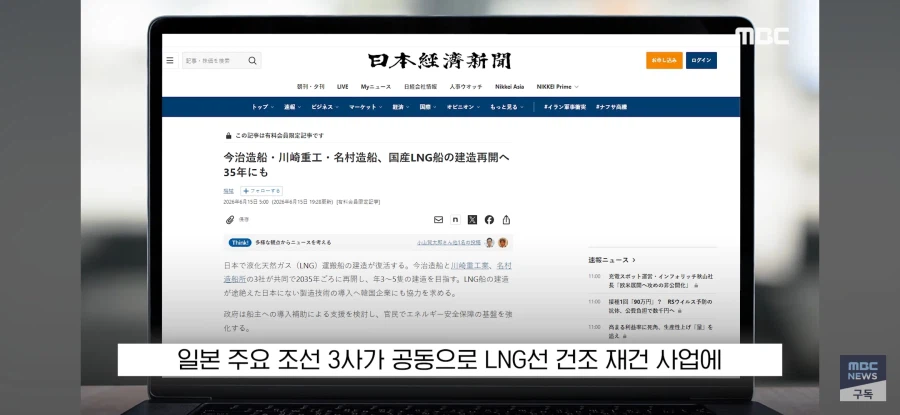Open the hamburger menu icon
The image size is (900, 415).
click(x=170, y=60)
